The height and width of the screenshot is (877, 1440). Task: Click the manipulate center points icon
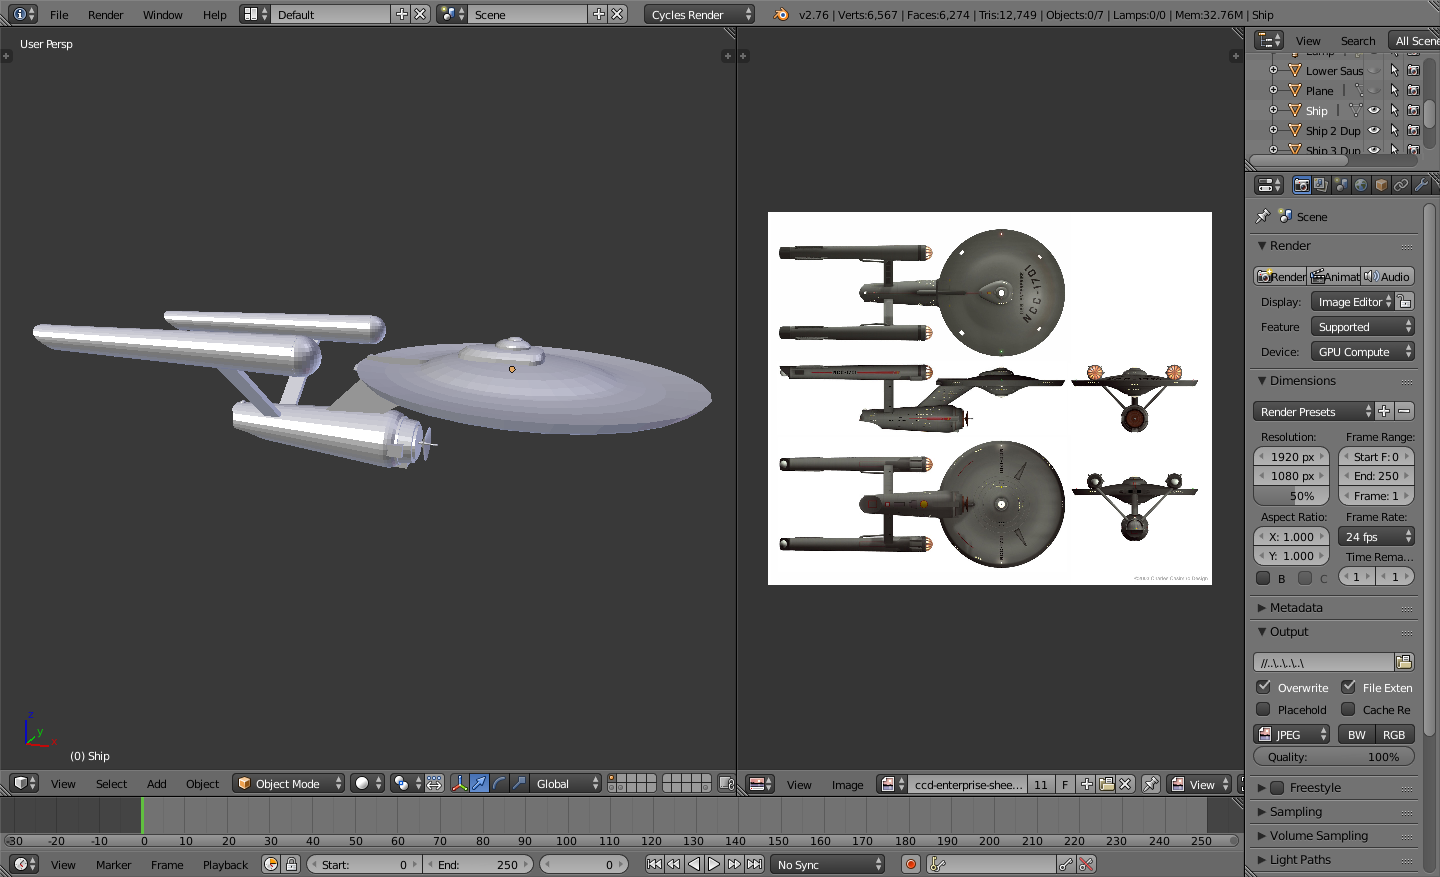coord(434,783)
